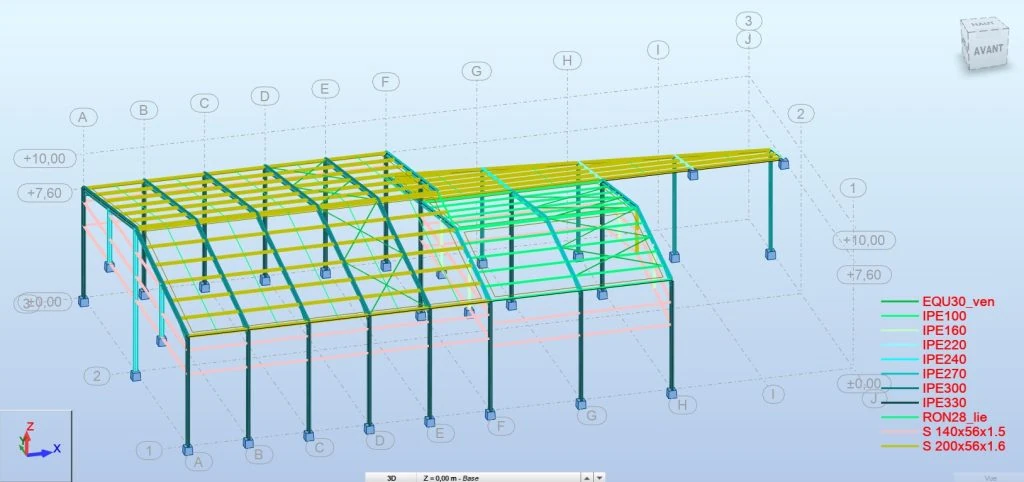Screen dimensions: 1024x482
Task: Click grid axis bubble I in top row
Action: (658, 50)
